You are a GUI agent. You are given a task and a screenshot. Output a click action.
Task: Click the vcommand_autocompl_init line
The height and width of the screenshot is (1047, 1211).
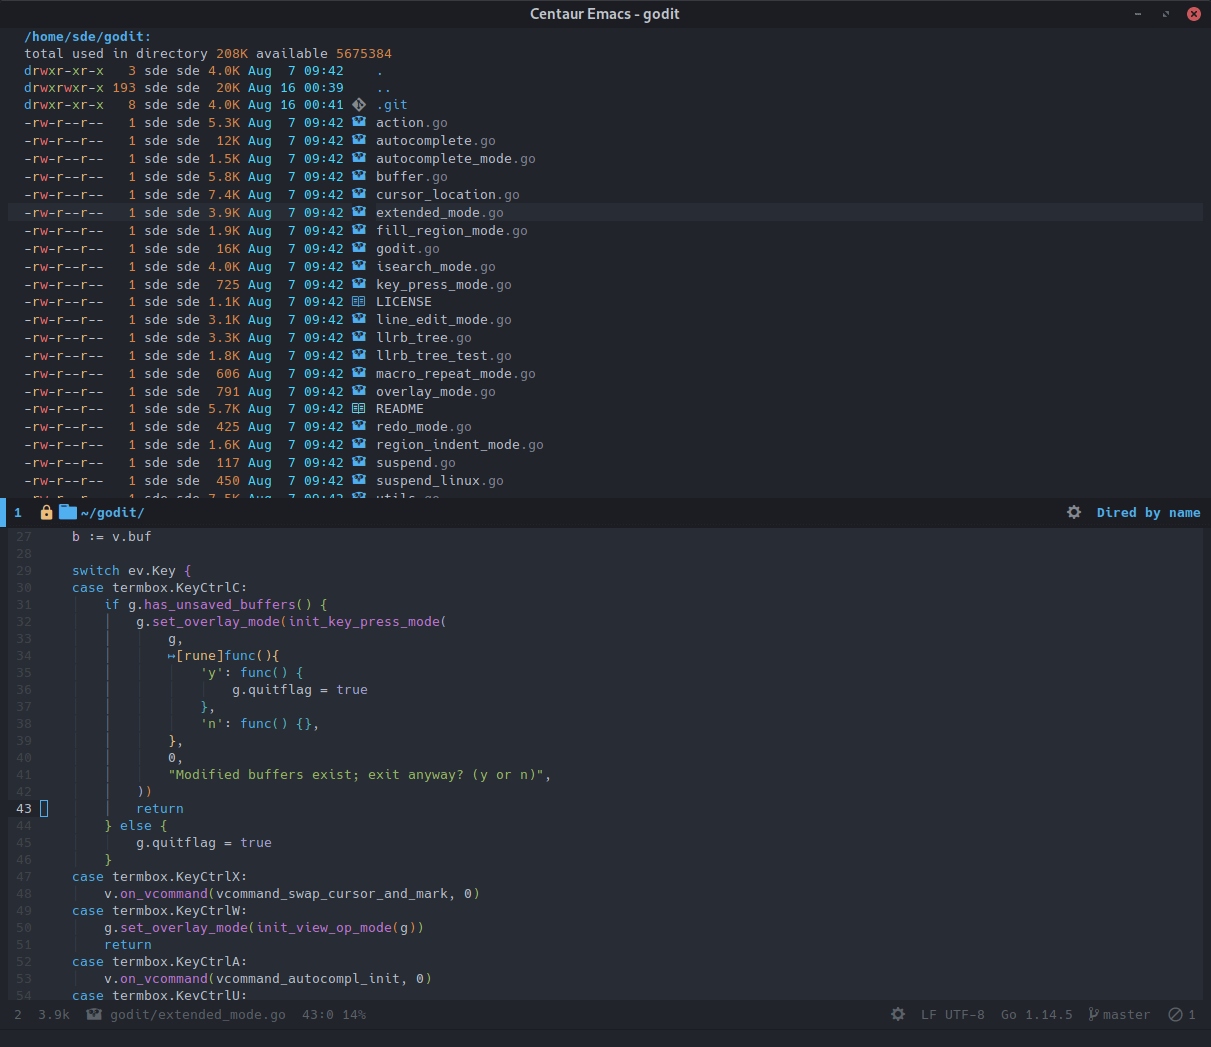click(268, 979)
